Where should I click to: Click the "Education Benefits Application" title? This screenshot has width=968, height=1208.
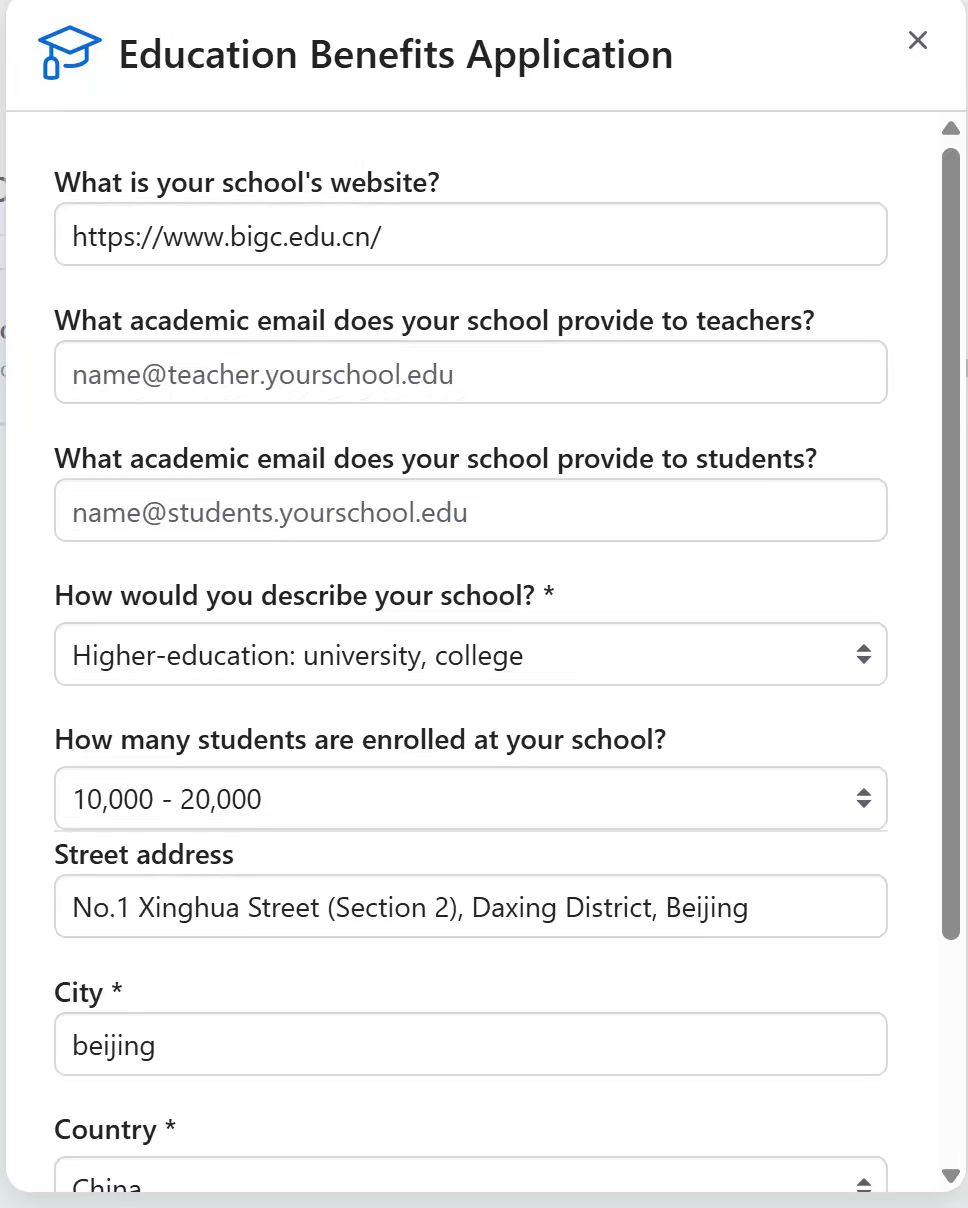coord(395,54)
